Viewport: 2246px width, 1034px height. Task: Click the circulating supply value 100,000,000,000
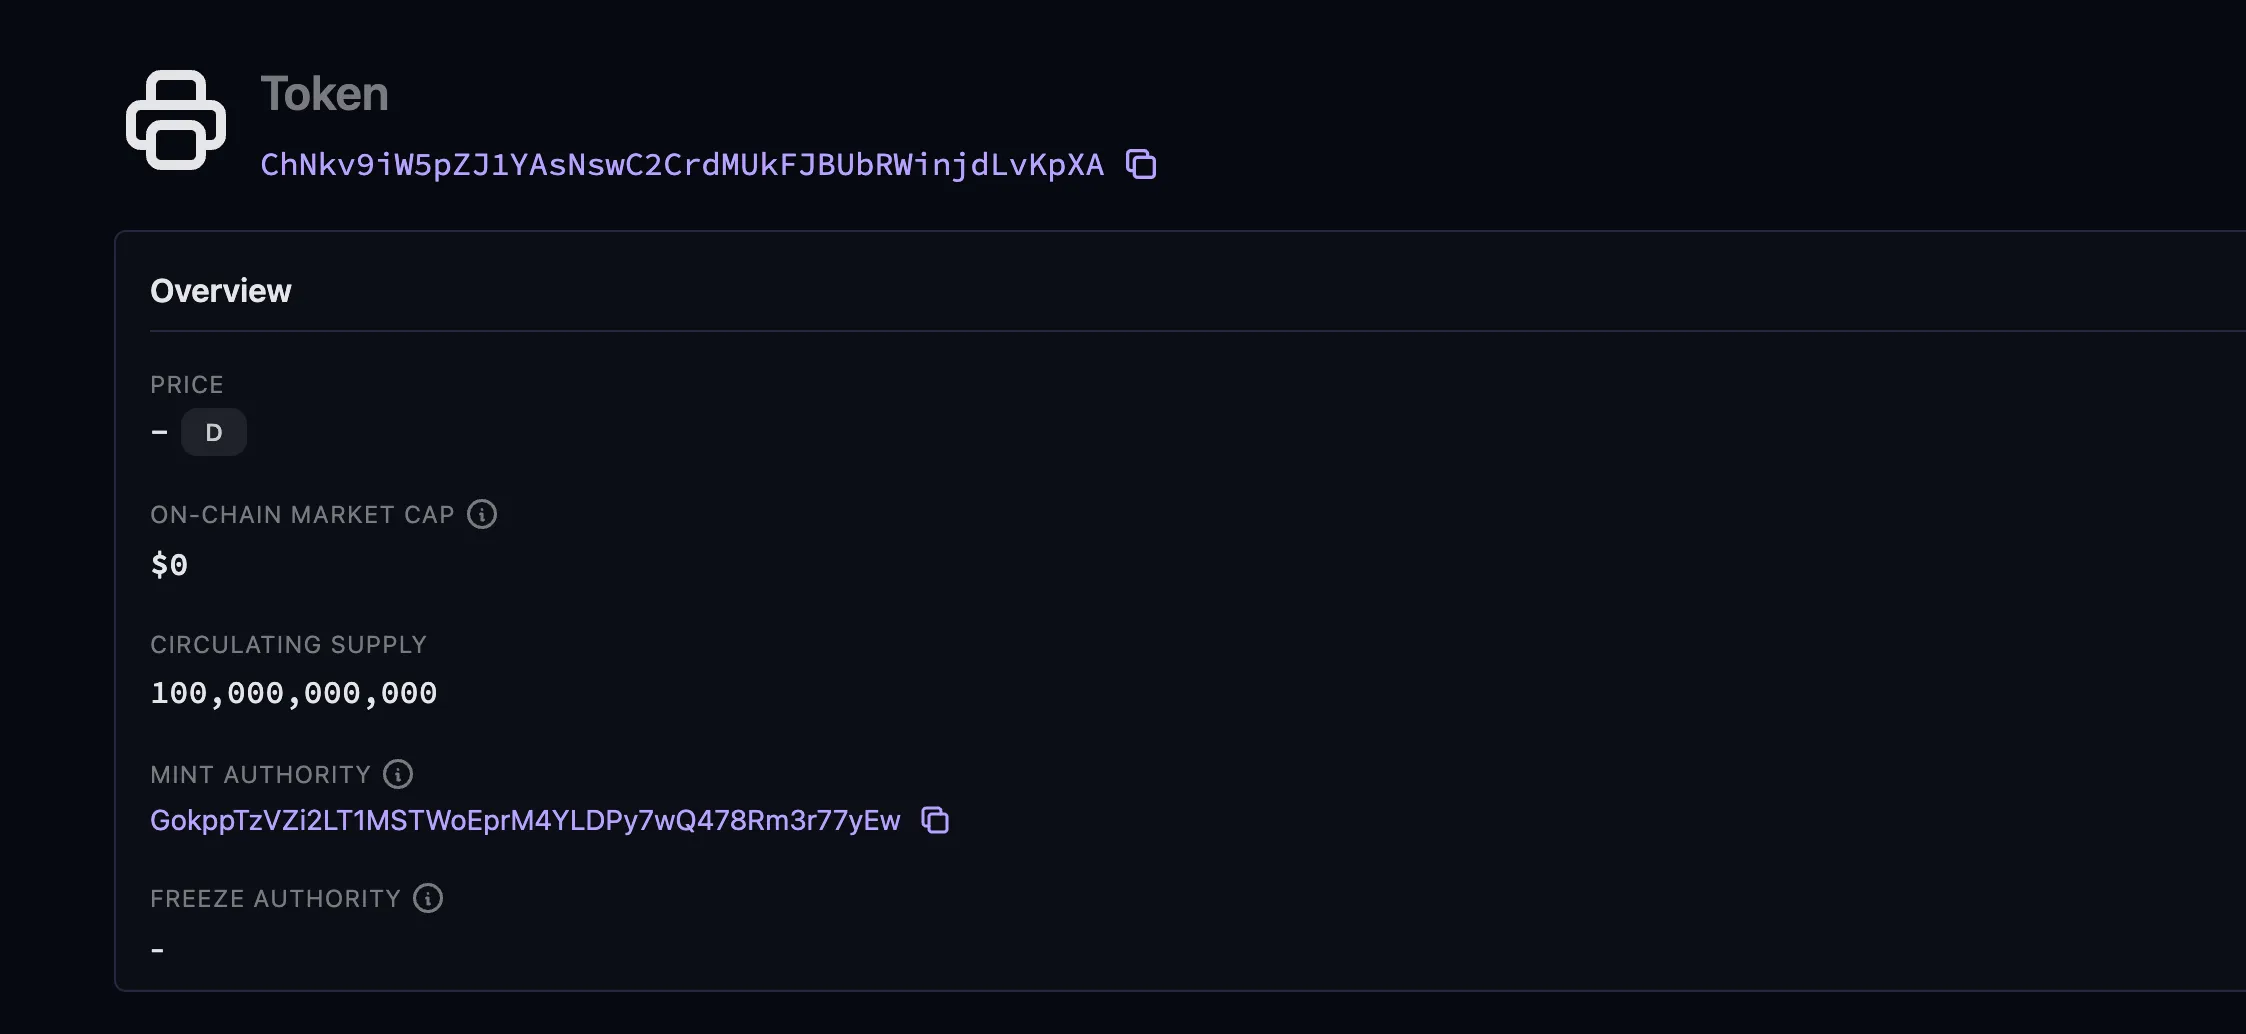293,691
